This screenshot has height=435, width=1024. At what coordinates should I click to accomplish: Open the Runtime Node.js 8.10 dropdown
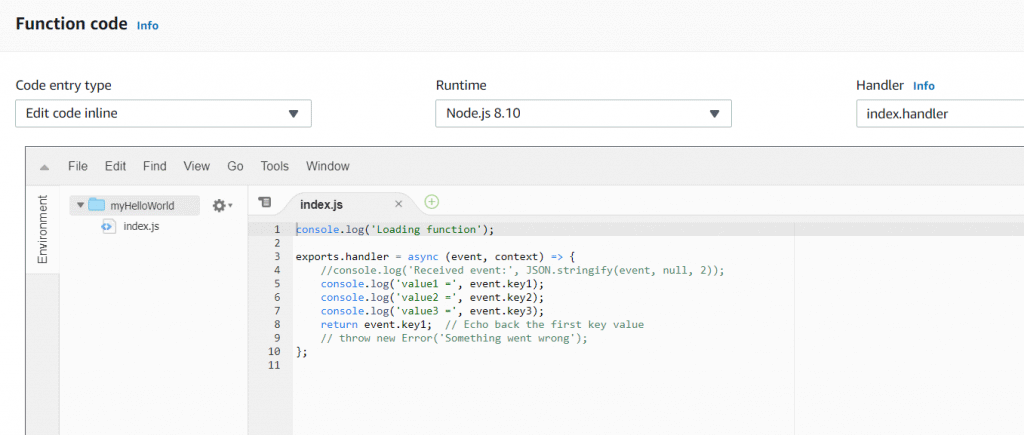583,114
